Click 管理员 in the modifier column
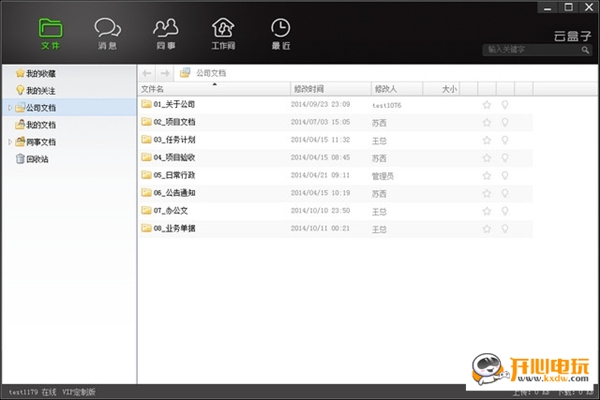The width and height of the screenshot is (600, 400). click(x=383, y=176)
